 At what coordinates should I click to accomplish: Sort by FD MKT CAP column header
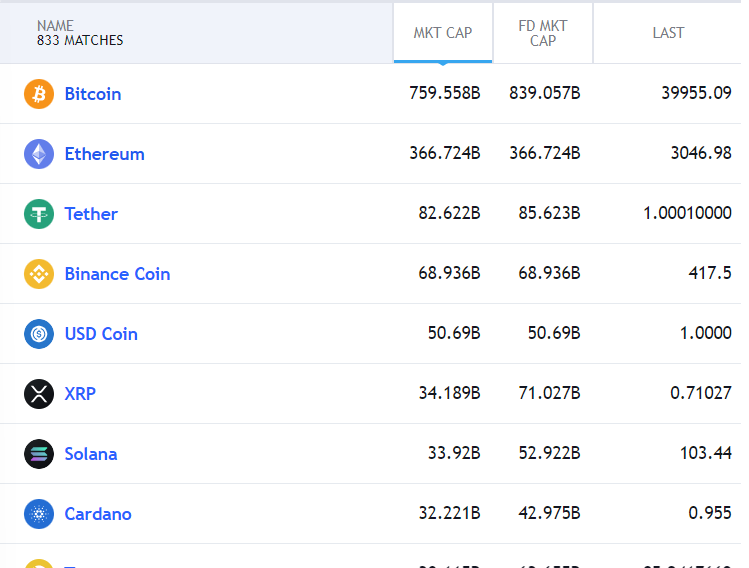543,33
